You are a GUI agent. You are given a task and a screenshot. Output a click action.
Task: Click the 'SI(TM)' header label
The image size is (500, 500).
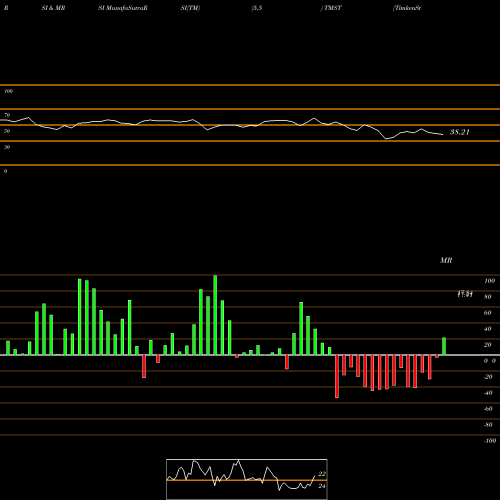coord(190,8)
